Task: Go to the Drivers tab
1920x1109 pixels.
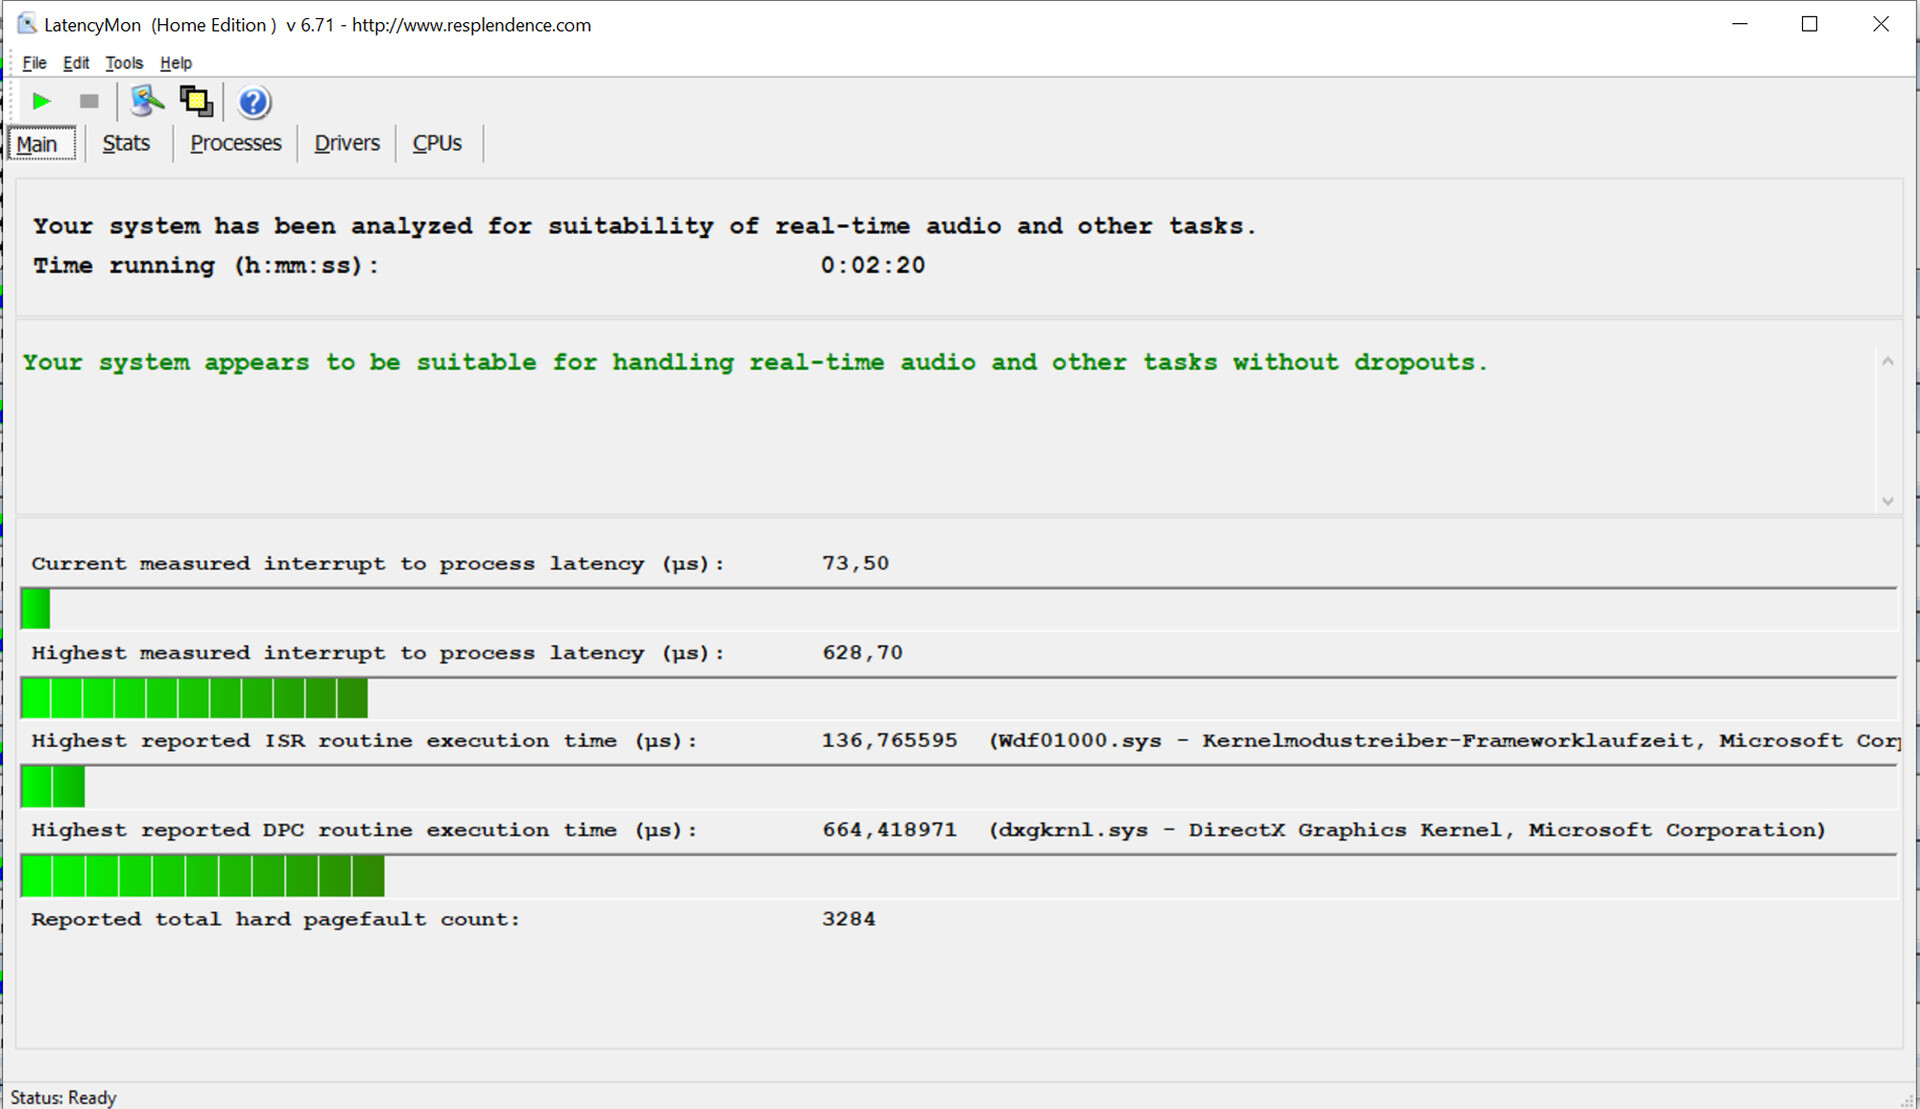Action: click(346, 143)
